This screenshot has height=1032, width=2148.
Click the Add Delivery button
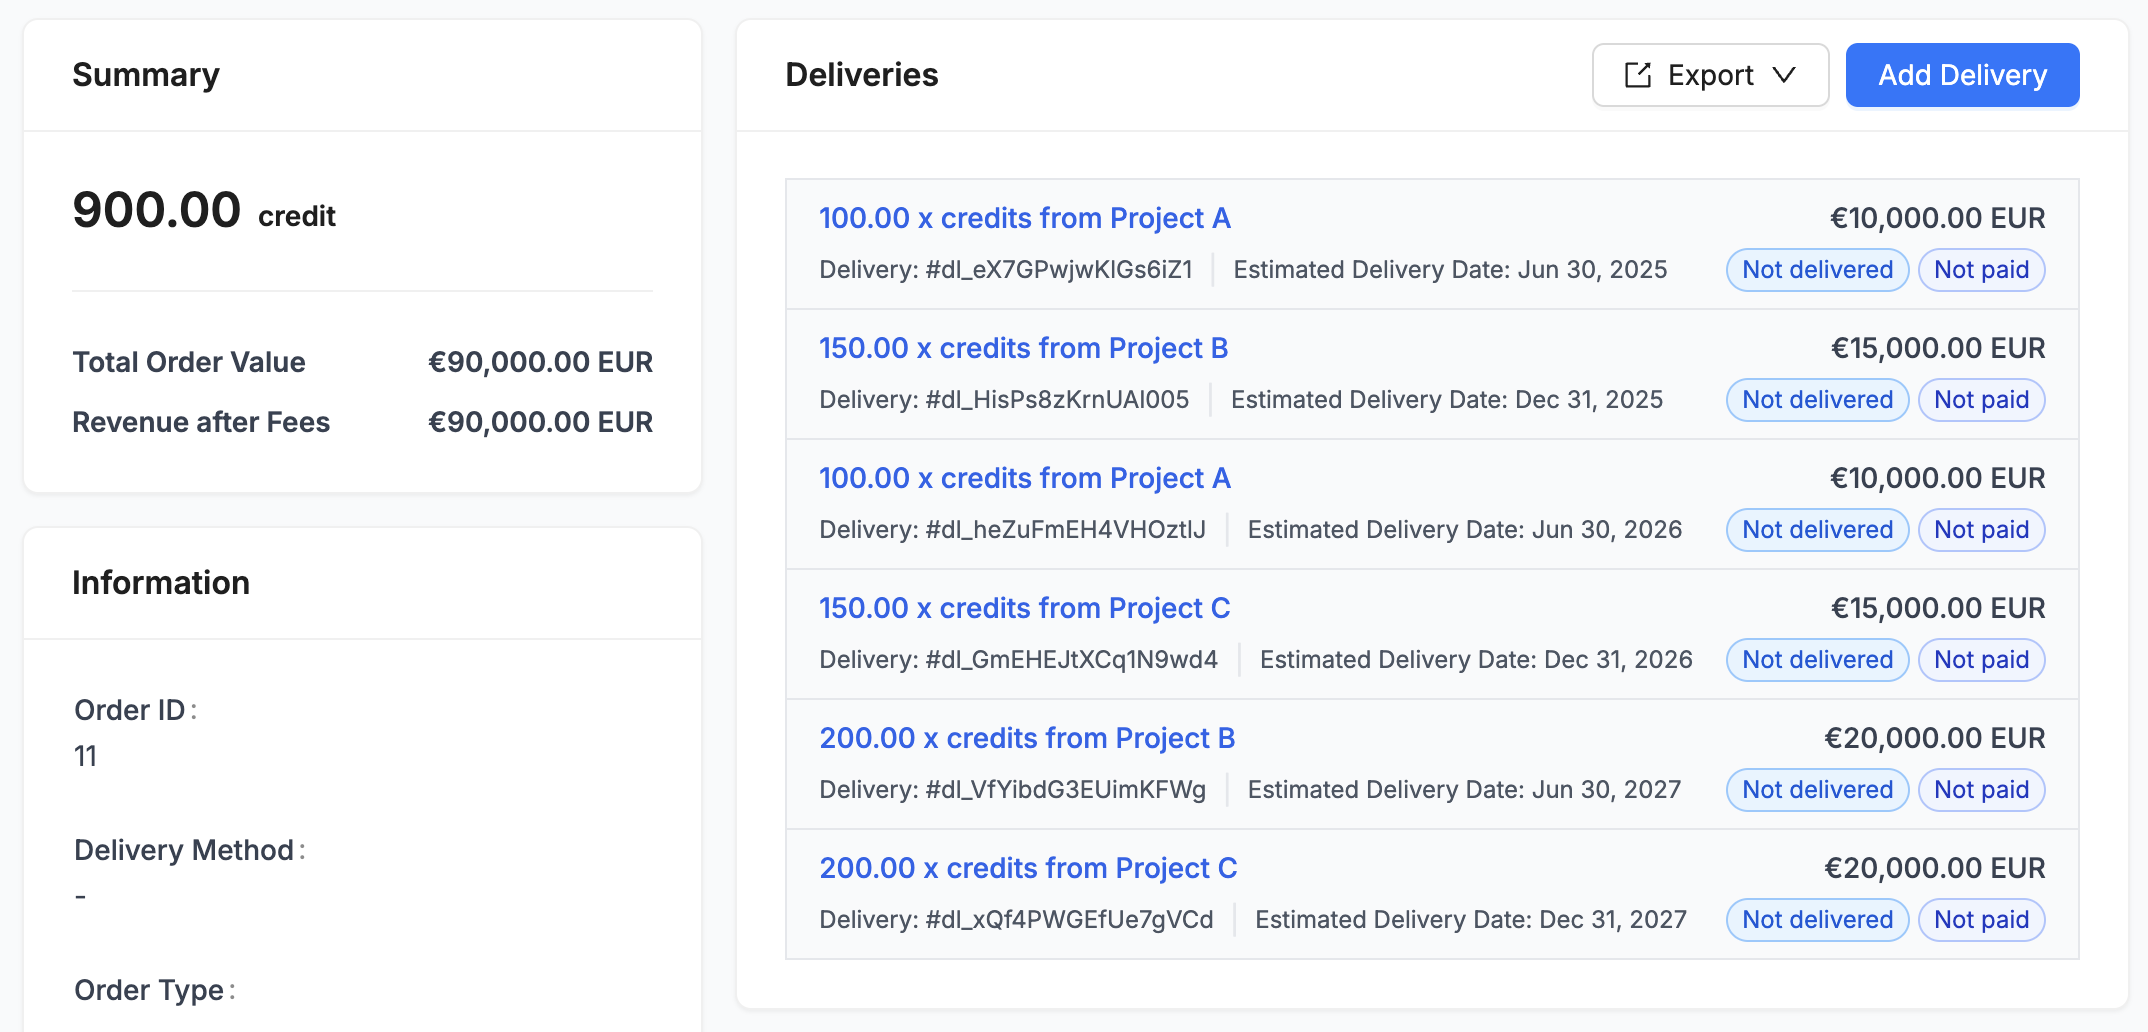coord(1962,75)
